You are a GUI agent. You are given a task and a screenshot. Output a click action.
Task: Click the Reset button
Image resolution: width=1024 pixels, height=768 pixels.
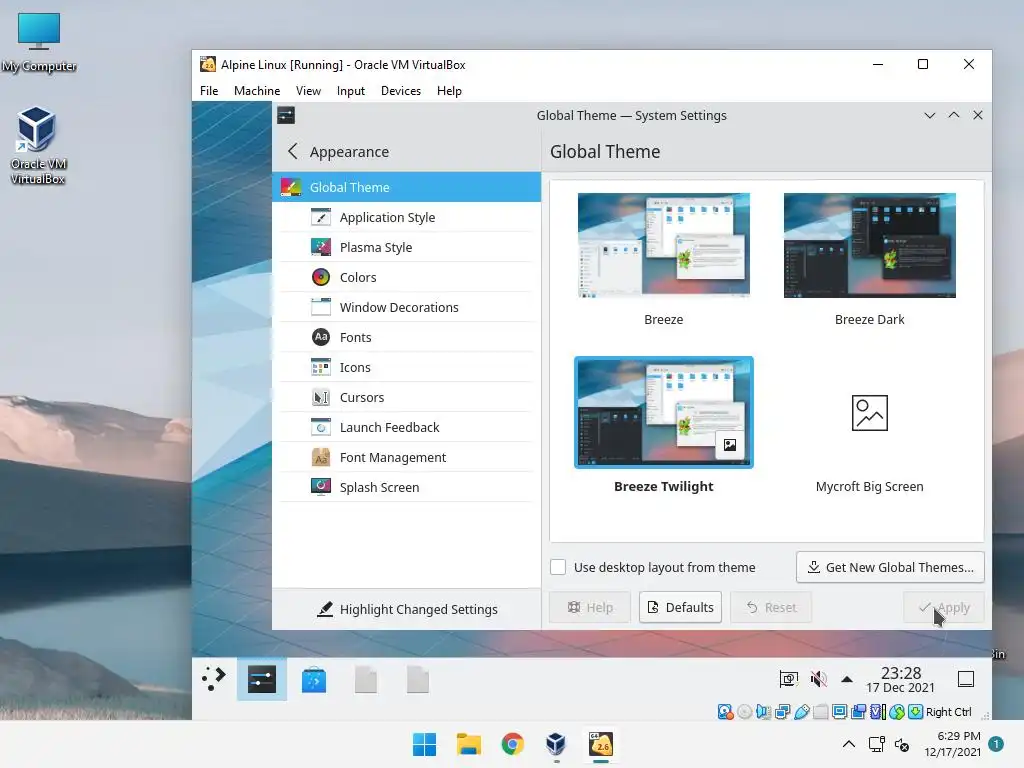pyautogui.click(x=771, y=607)
